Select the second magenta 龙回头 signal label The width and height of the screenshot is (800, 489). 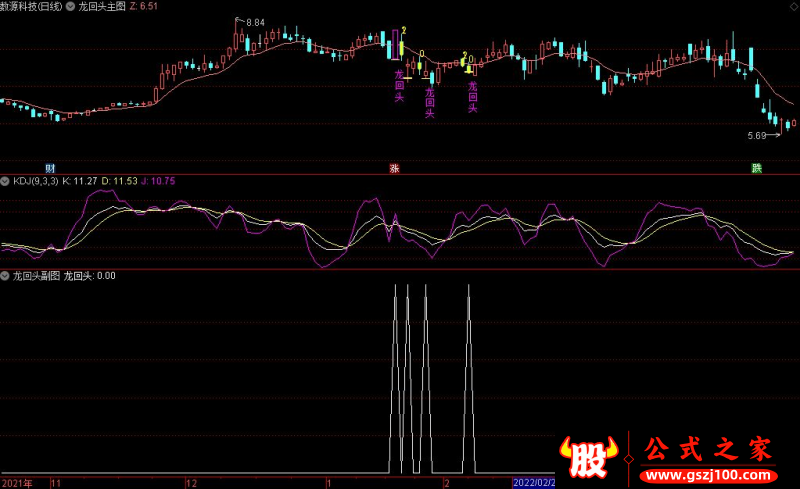430,103
